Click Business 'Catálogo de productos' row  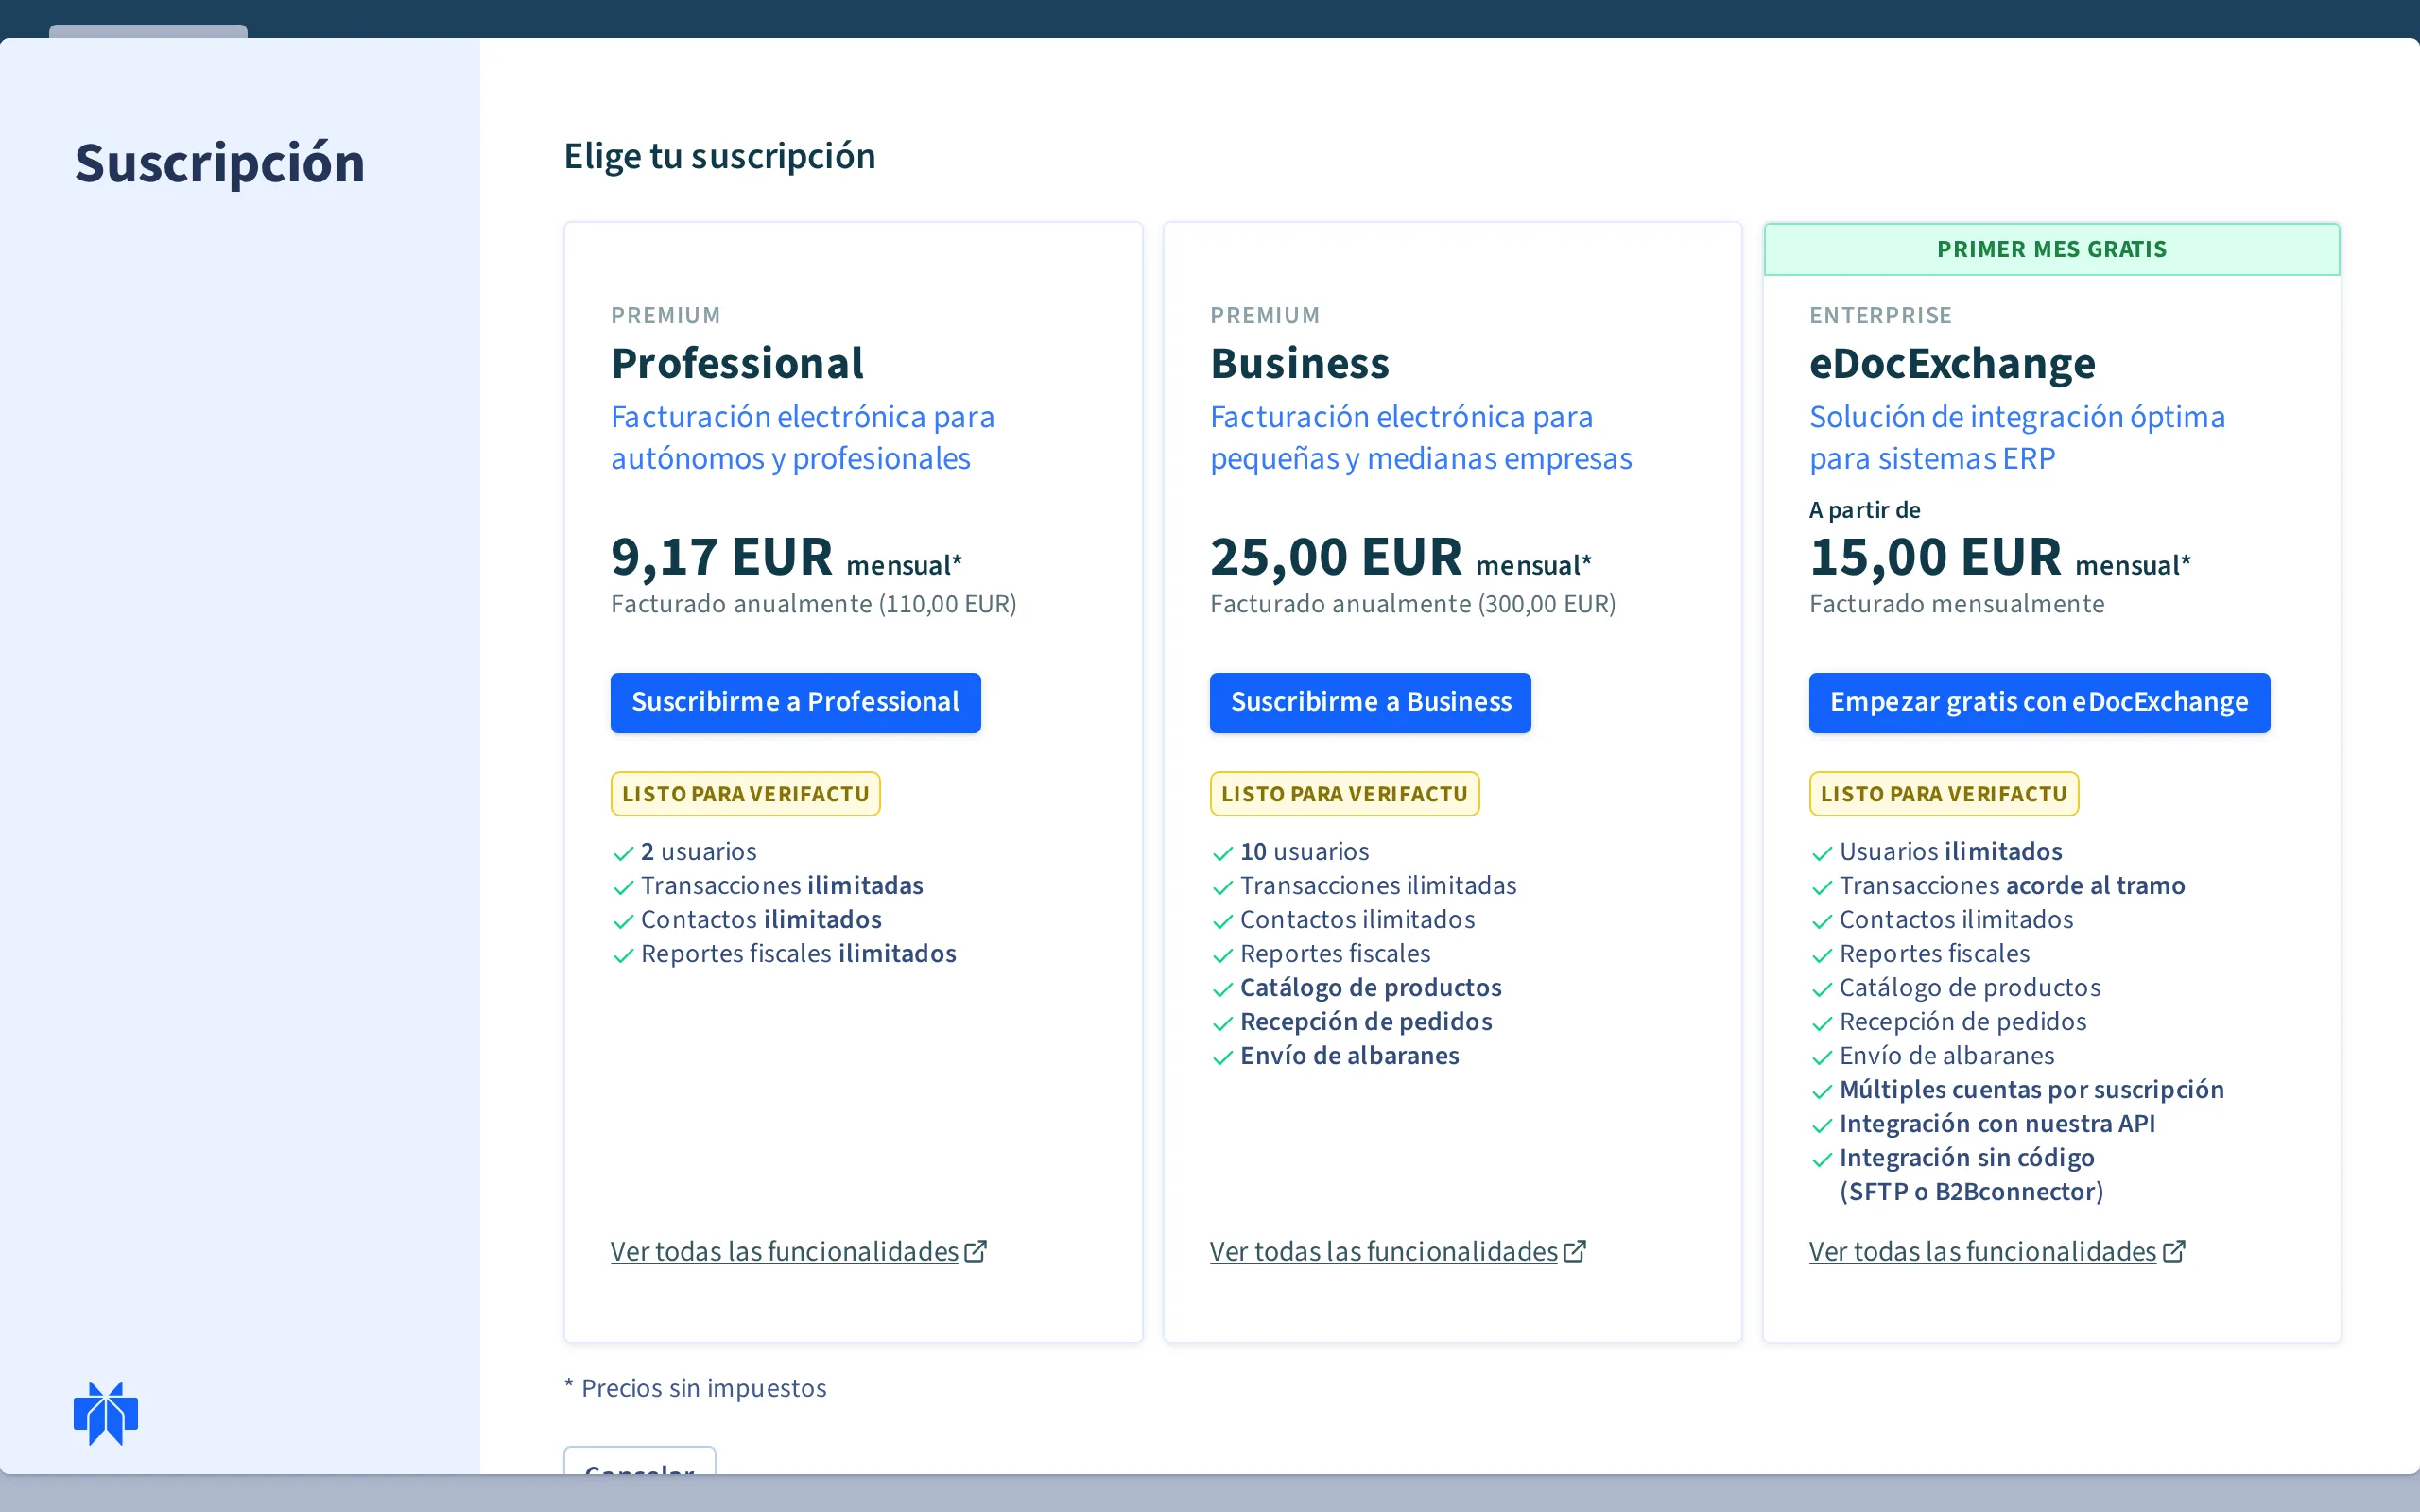click(x=1356, y=988)
